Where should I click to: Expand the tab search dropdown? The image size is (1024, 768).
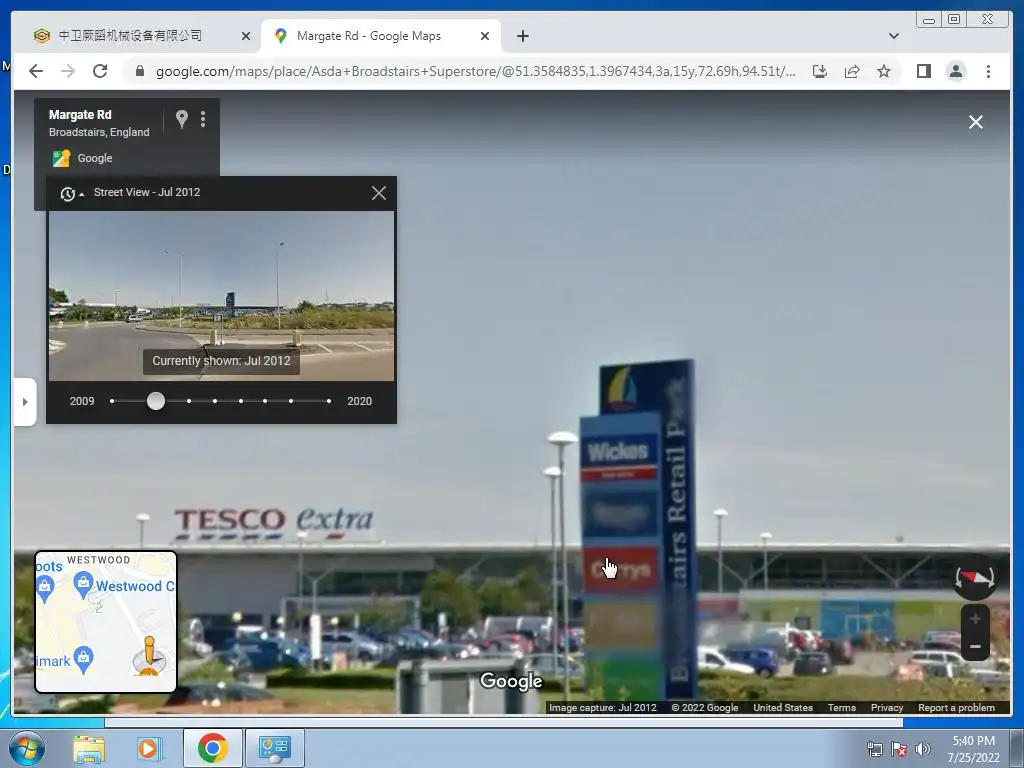tap(893, 36)
